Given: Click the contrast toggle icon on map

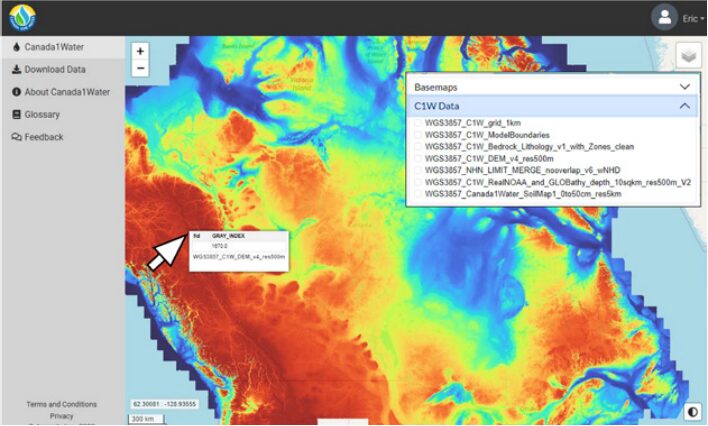Looking at the screenshot, I should coord(692,412).
